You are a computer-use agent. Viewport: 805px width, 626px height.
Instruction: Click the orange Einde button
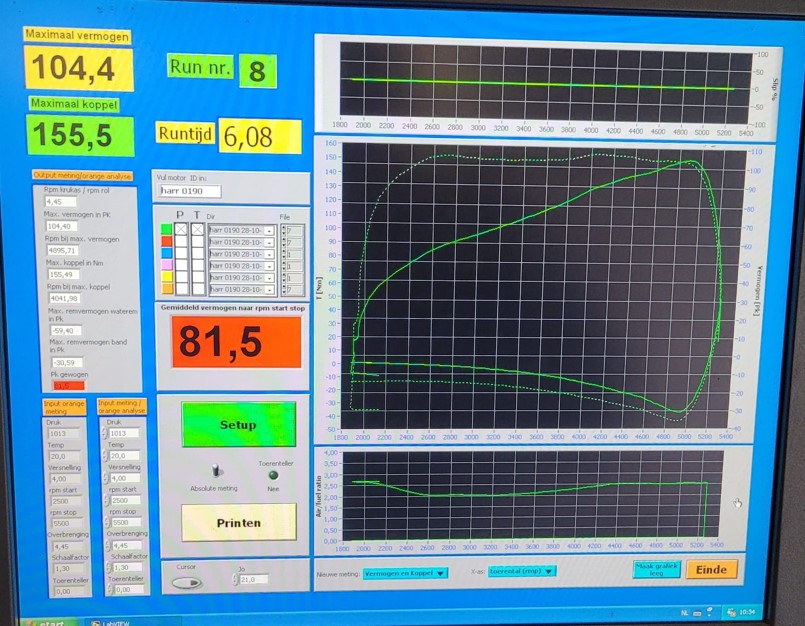[712, 569]
